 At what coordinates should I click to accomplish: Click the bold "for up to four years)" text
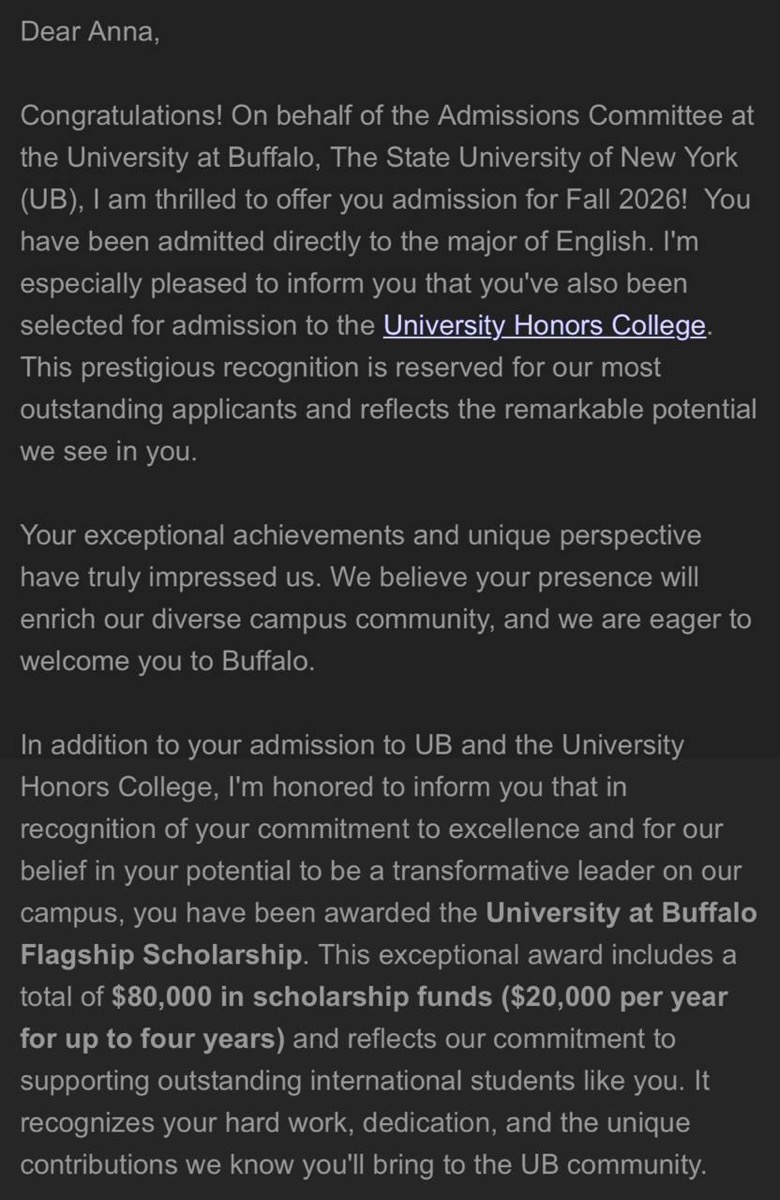[153, 1039]
